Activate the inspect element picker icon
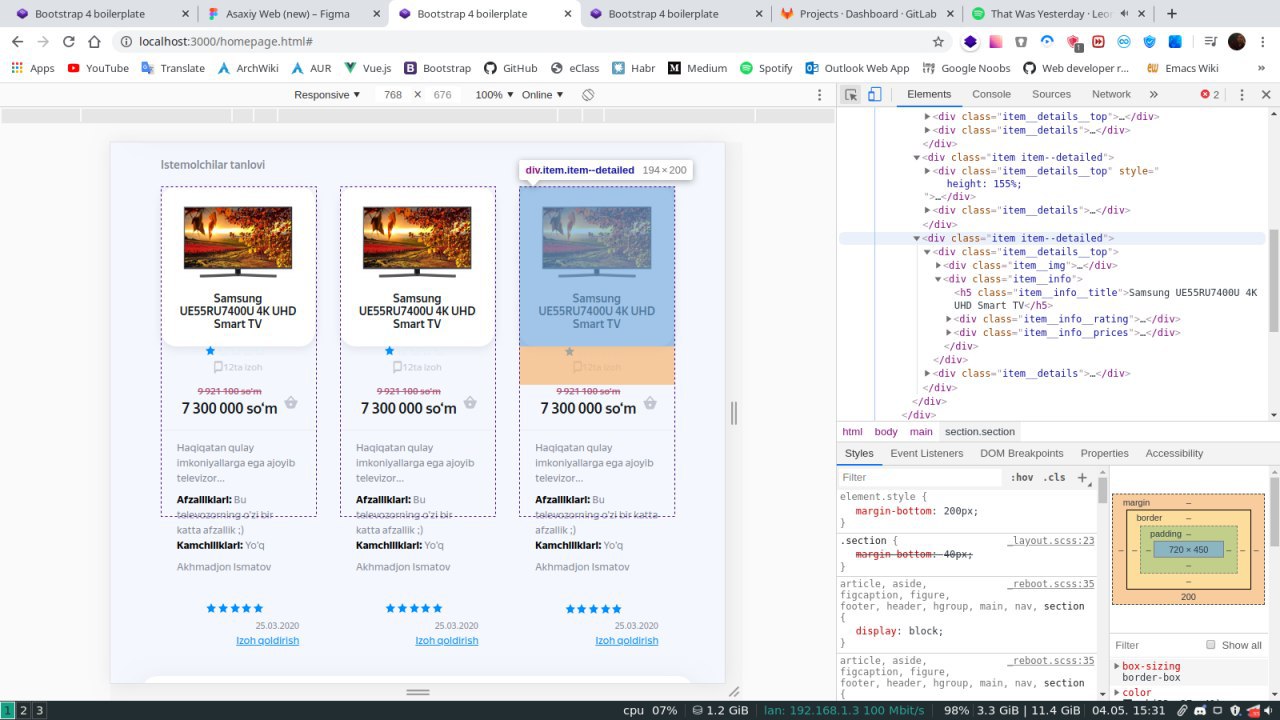This screenshot has width=1280, height=720. [x=850, y=95]
